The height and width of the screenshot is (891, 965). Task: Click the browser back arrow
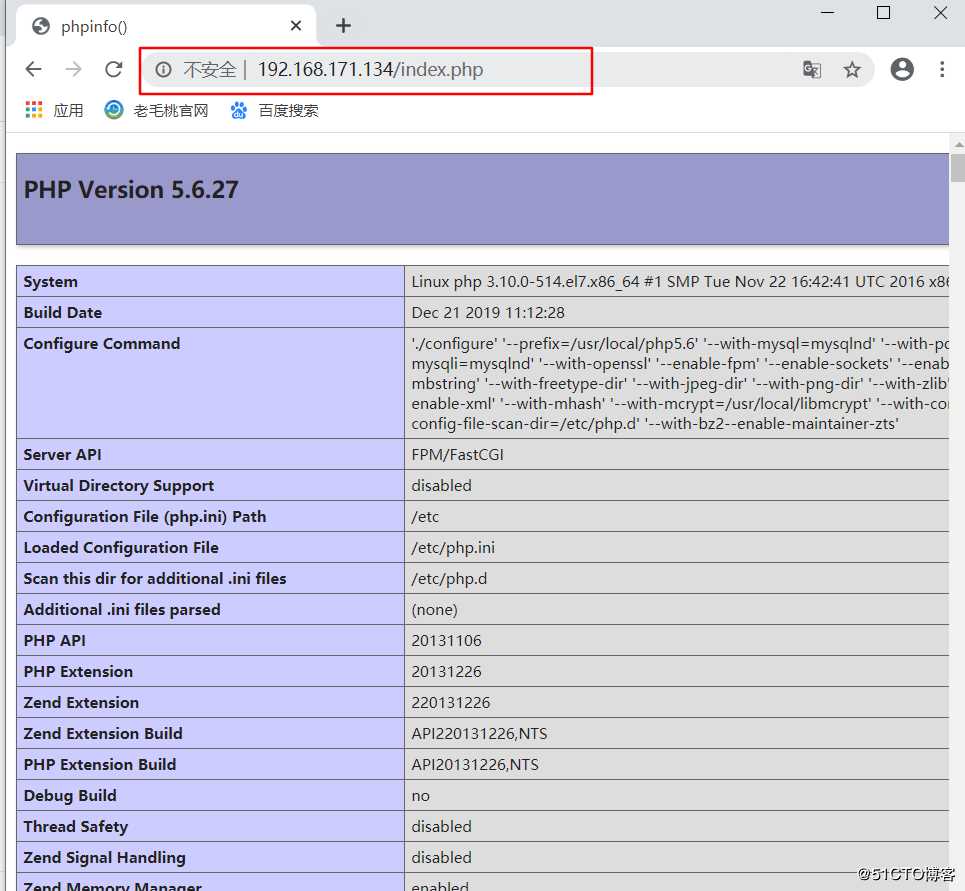[x=34, y=69]
